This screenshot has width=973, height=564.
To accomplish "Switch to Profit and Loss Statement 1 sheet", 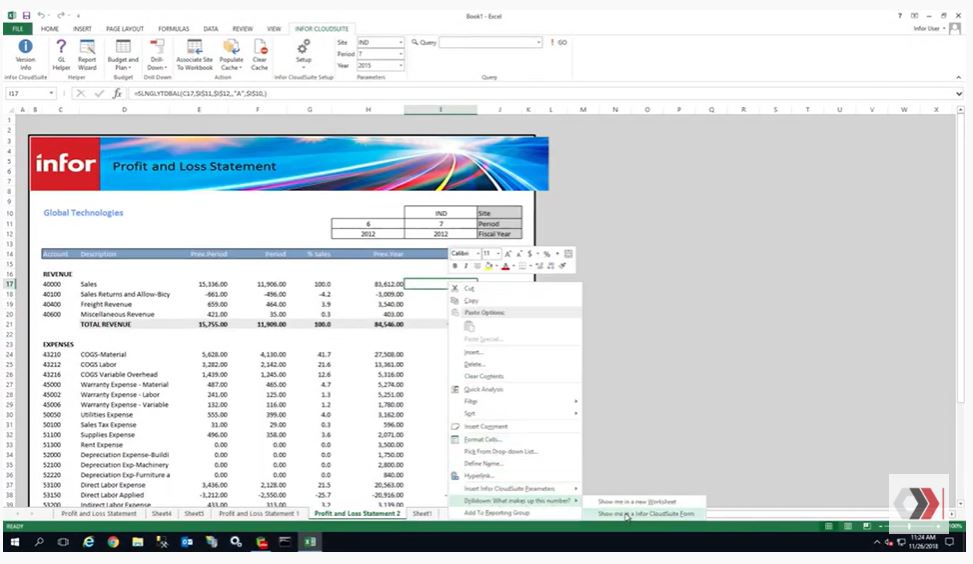I will point(259,513).
